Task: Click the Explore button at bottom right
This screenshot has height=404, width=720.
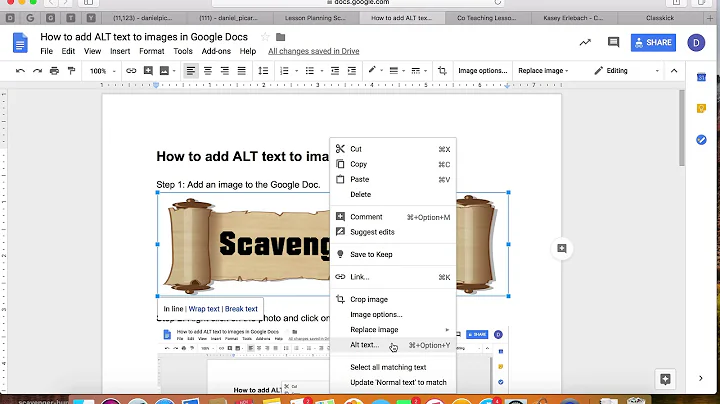Action: click(665, 379)
